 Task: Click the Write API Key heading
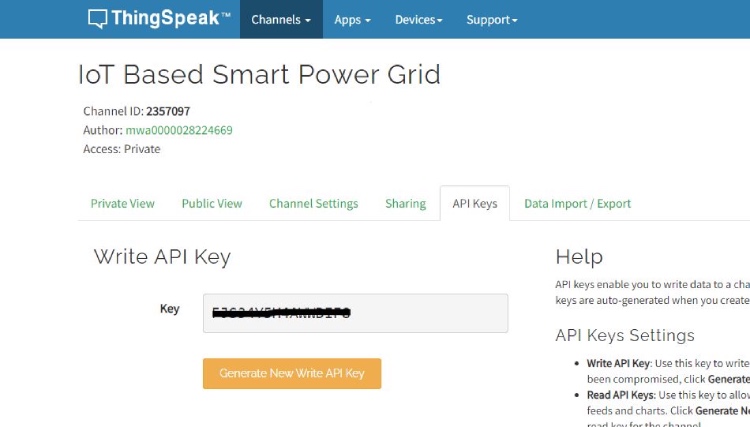[x=162, y=257]
